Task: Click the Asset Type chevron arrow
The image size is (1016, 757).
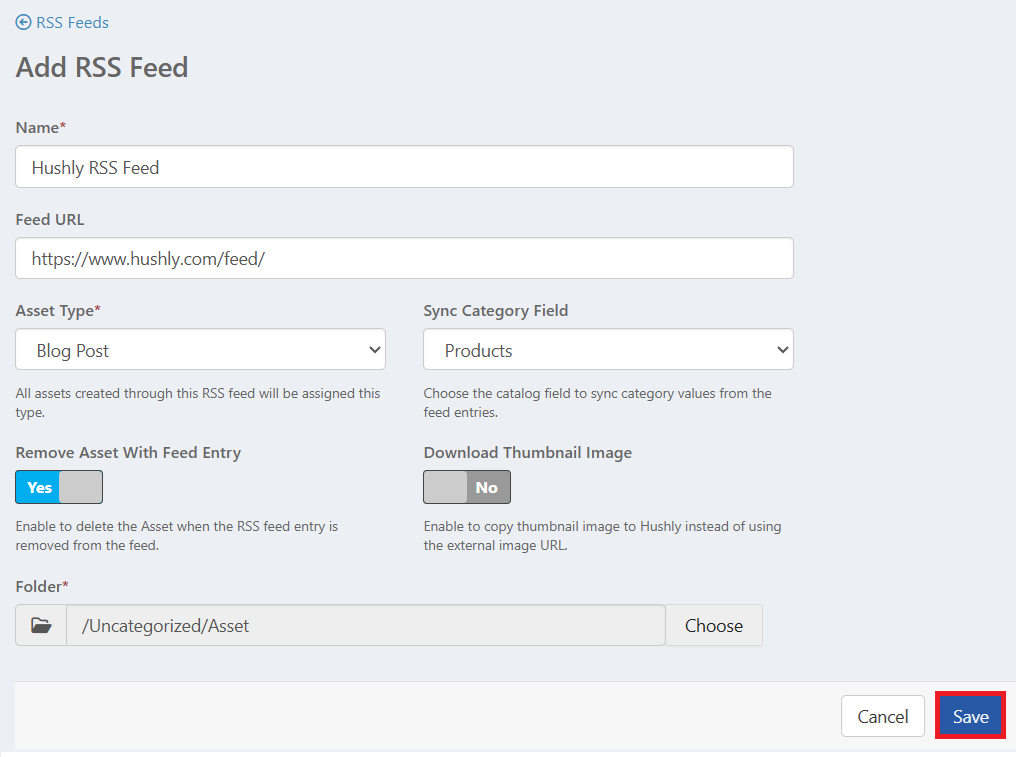Action: [375, 350]
